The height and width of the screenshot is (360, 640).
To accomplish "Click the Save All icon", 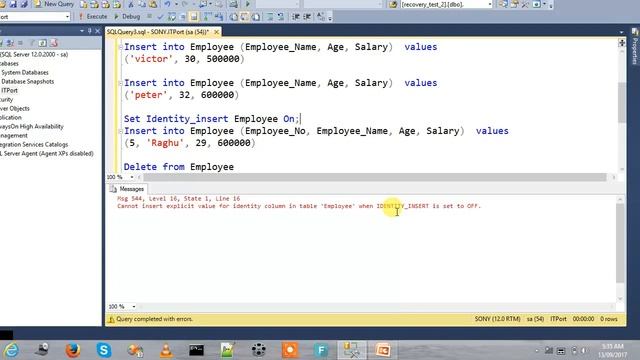I will (24, 4).
